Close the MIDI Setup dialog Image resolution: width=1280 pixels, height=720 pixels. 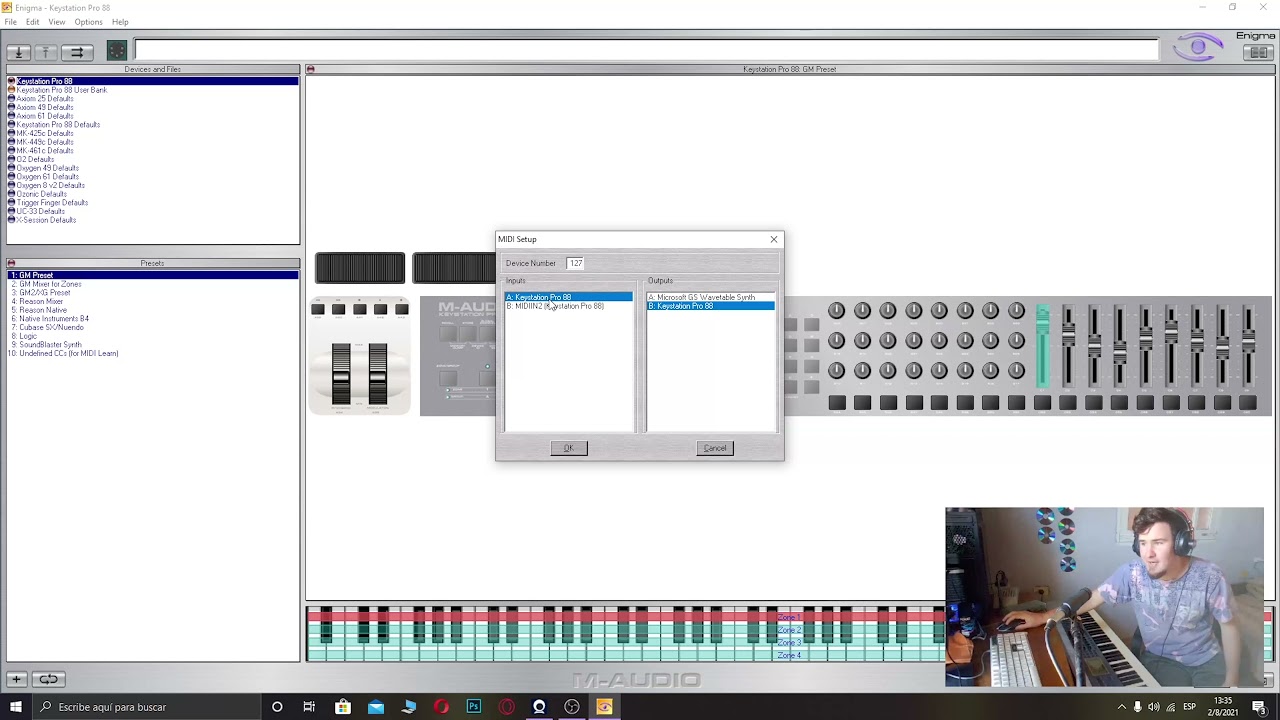coord(773,239)
